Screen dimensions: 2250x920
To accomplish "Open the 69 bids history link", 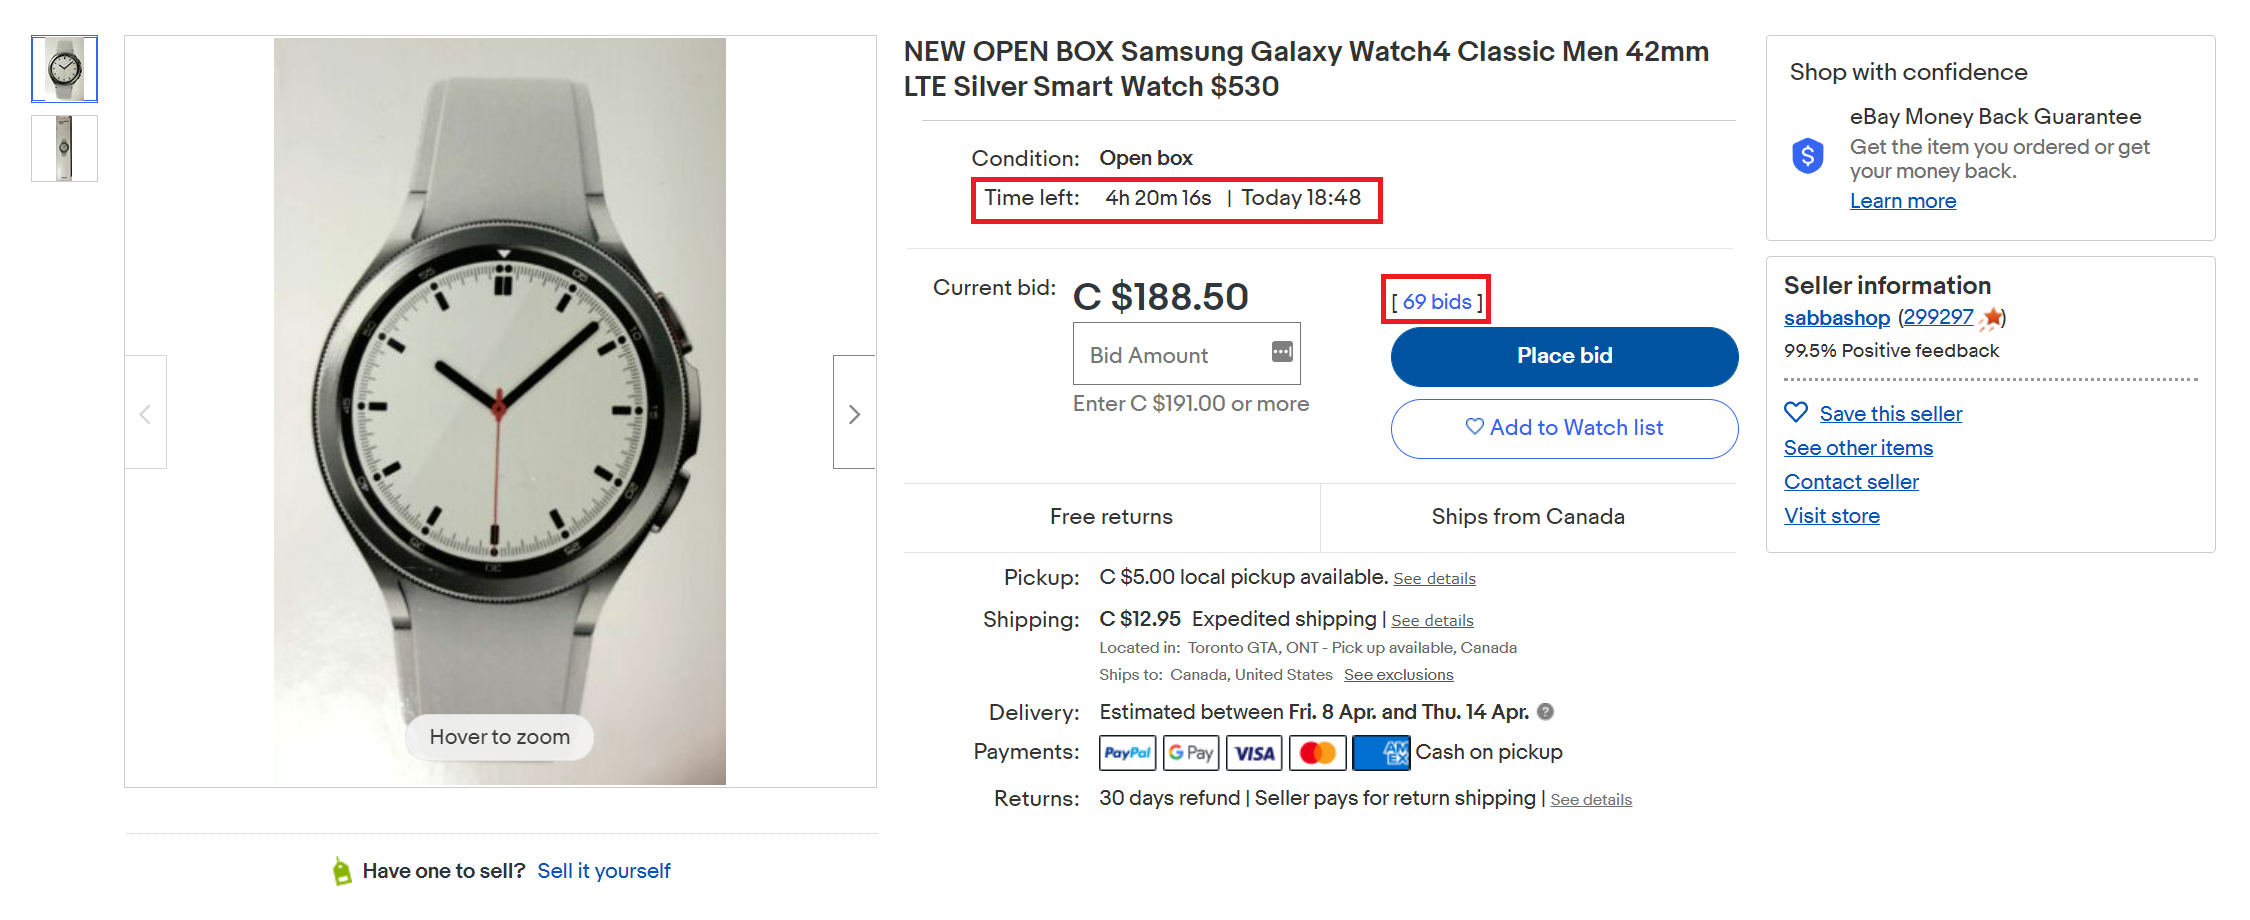I will pos(1437,302).
